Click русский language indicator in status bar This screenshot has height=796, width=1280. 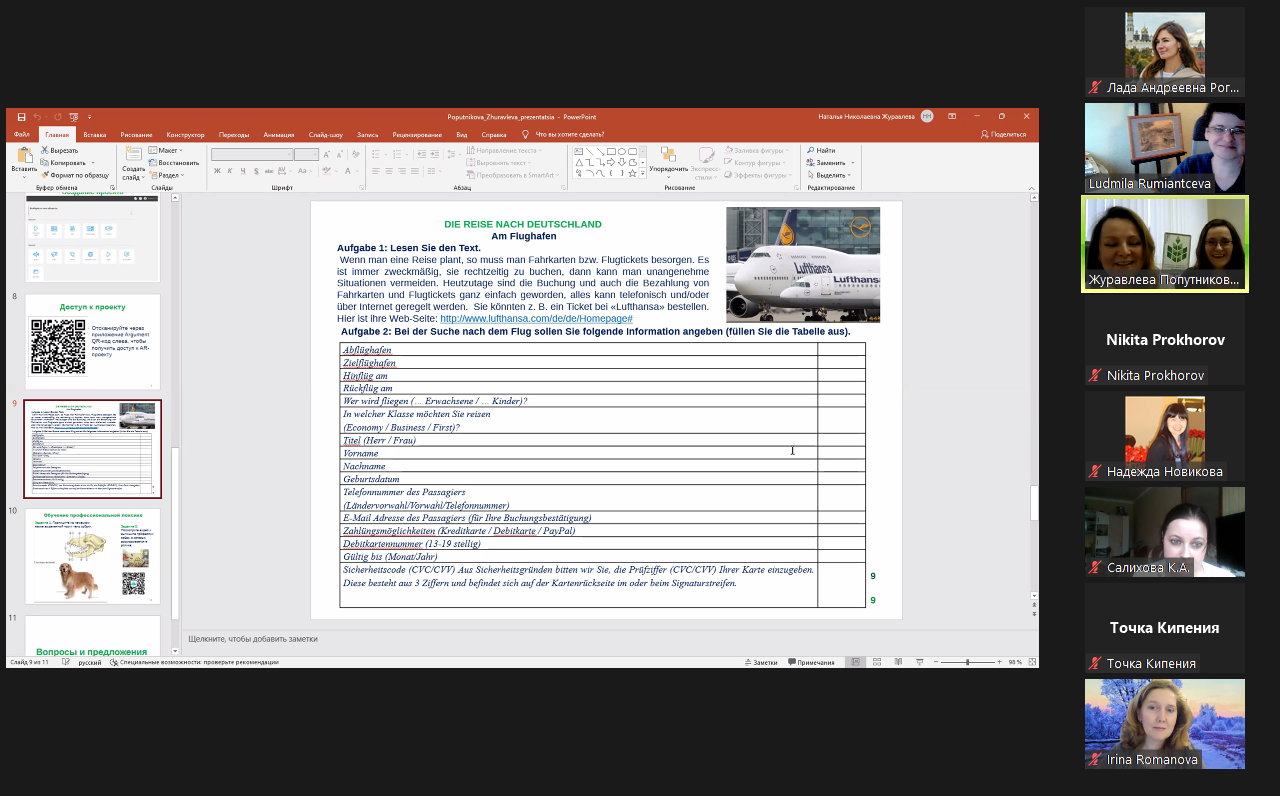(x=90, y=662)
